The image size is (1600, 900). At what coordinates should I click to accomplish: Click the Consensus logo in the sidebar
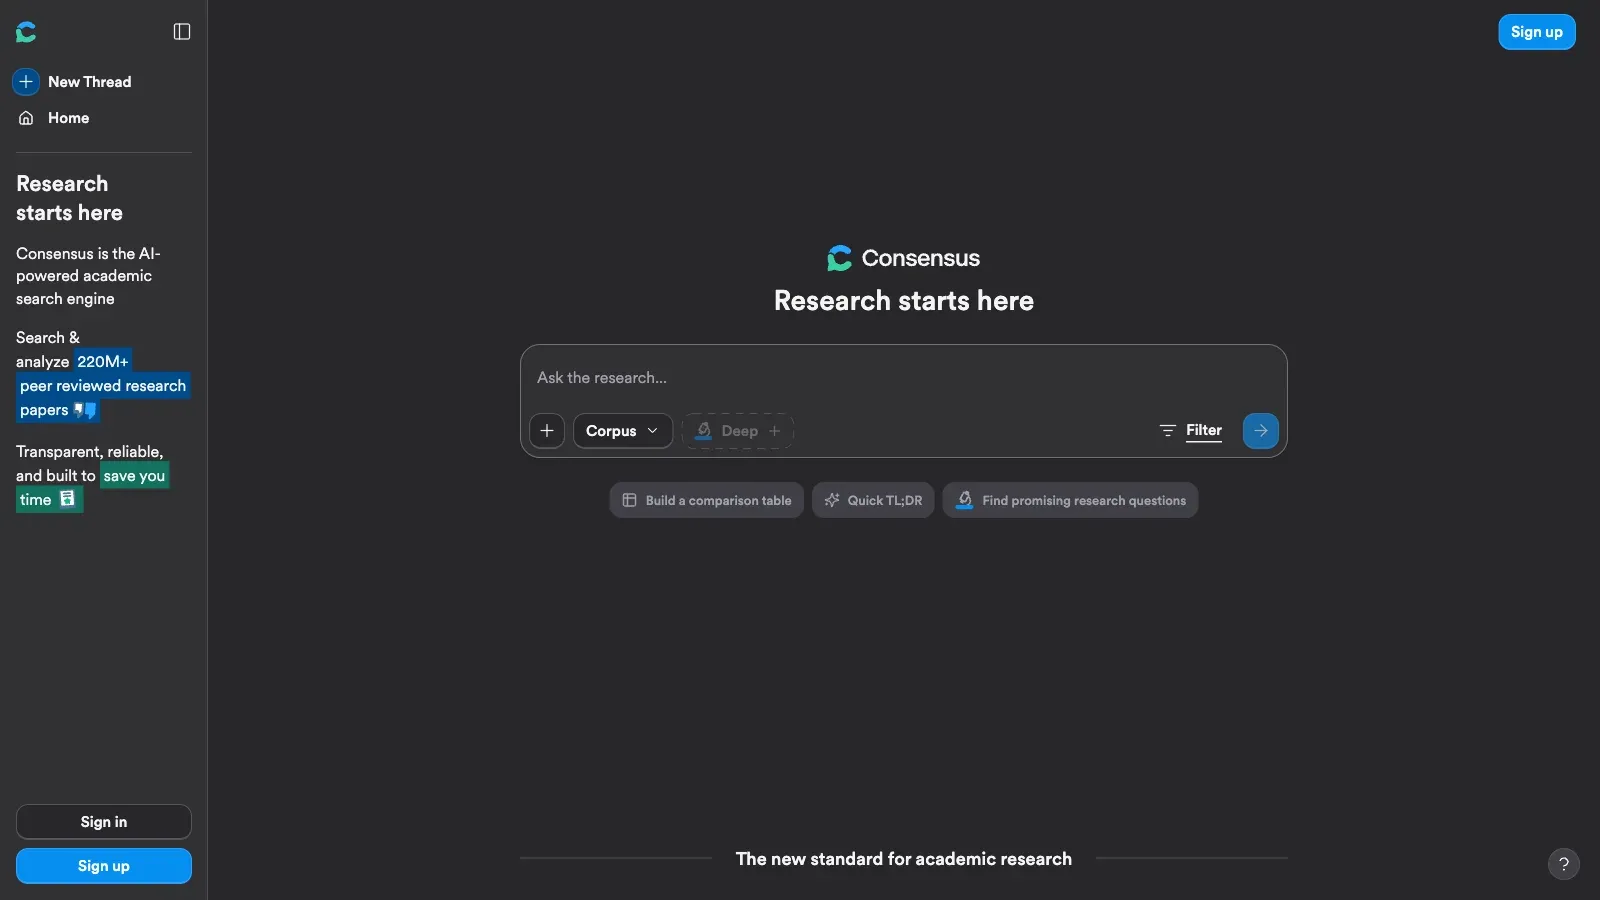point(26,32)
